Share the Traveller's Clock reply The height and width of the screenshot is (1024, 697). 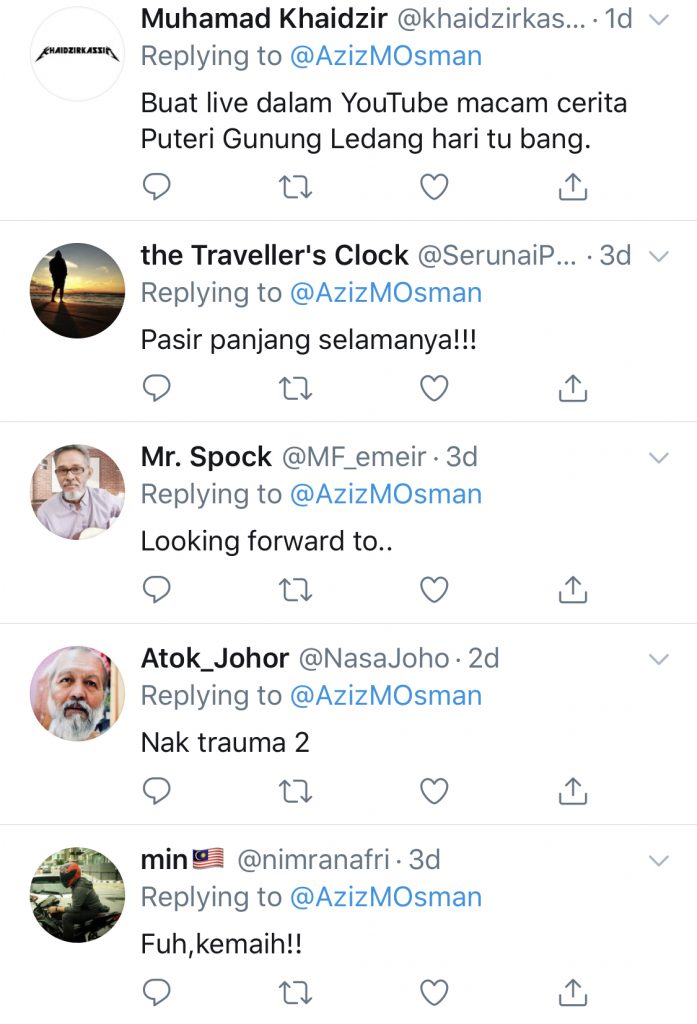[x=572, y=387]
